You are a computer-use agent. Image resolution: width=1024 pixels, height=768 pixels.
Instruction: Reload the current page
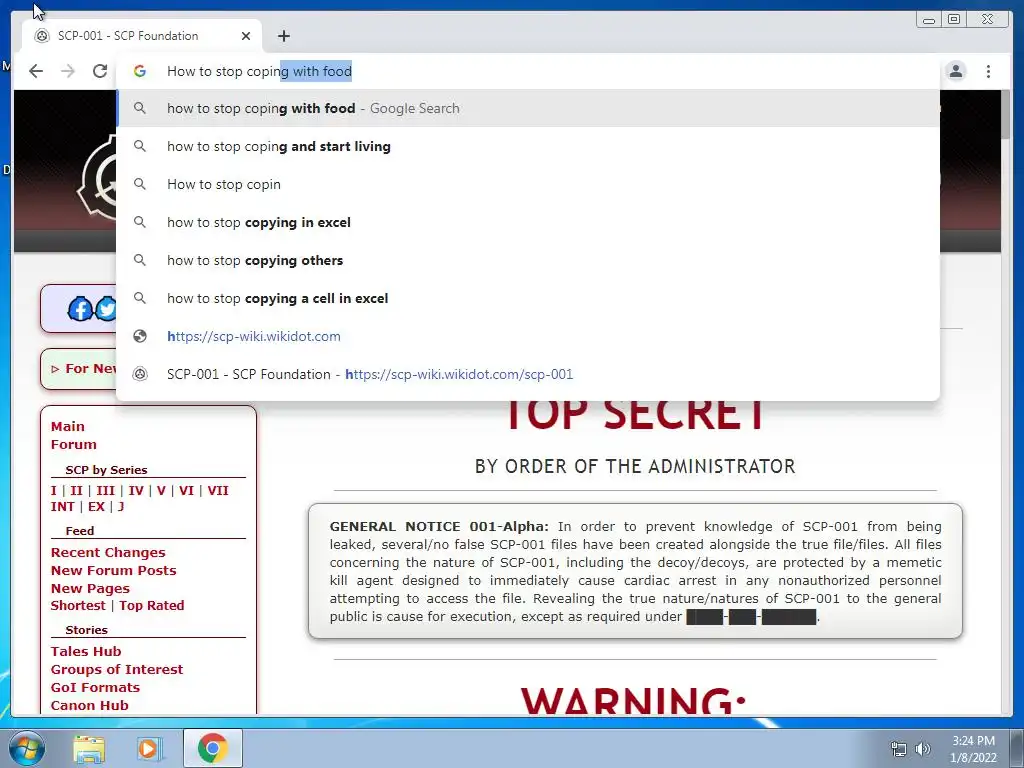[x=100, y=71]
